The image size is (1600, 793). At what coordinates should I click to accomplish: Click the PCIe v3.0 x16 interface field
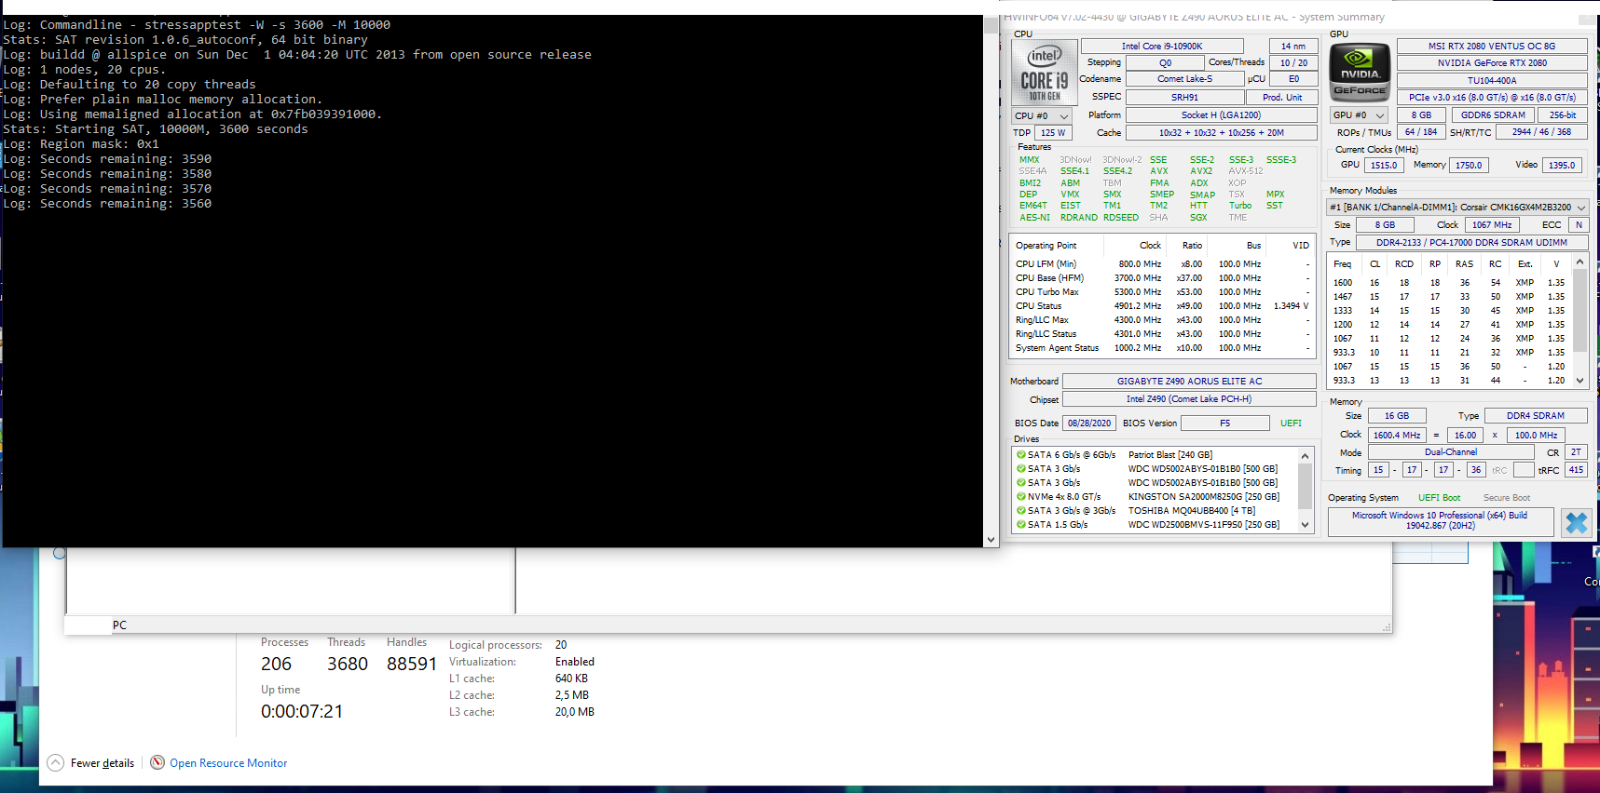click(x=1491, y=97)
